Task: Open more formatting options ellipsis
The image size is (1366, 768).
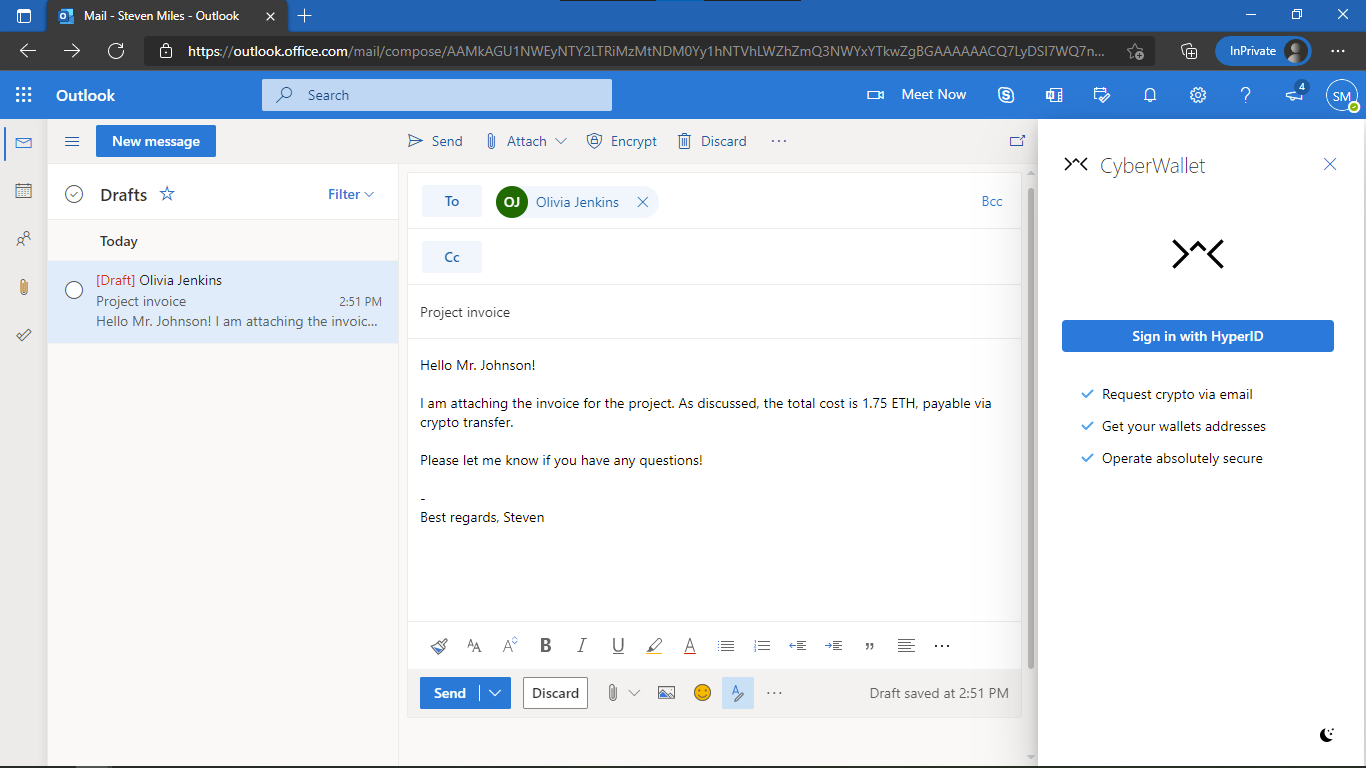Action: tap(942, 646)
